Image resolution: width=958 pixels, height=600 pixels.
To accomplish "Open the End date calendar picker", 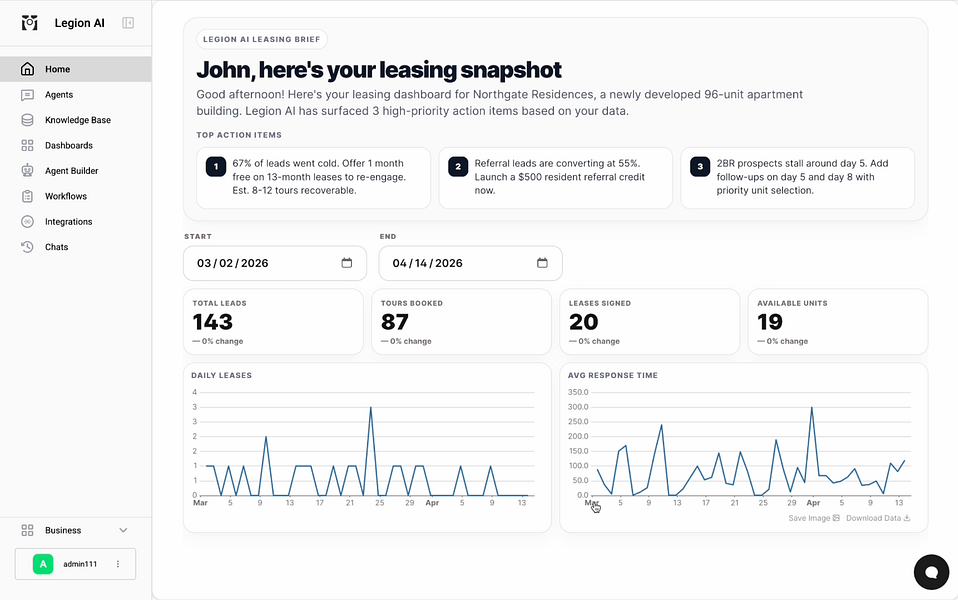I will 542,263.
